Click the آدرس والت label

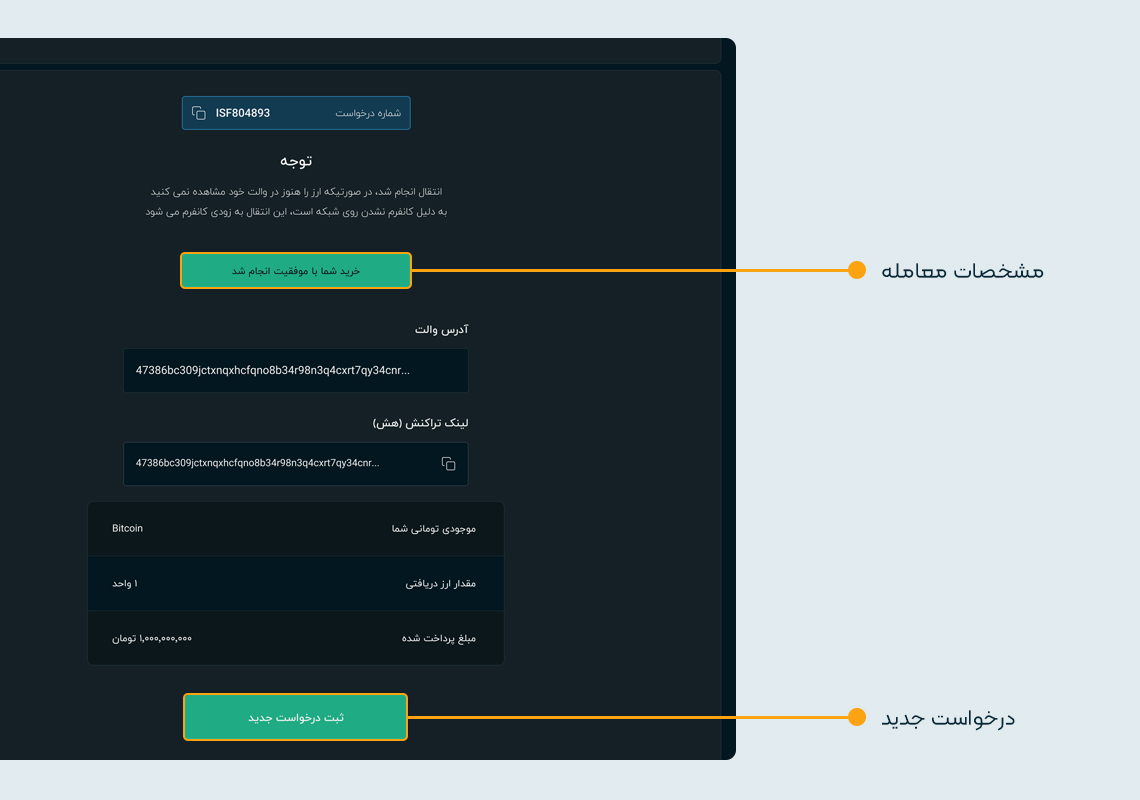pos(441,329)
